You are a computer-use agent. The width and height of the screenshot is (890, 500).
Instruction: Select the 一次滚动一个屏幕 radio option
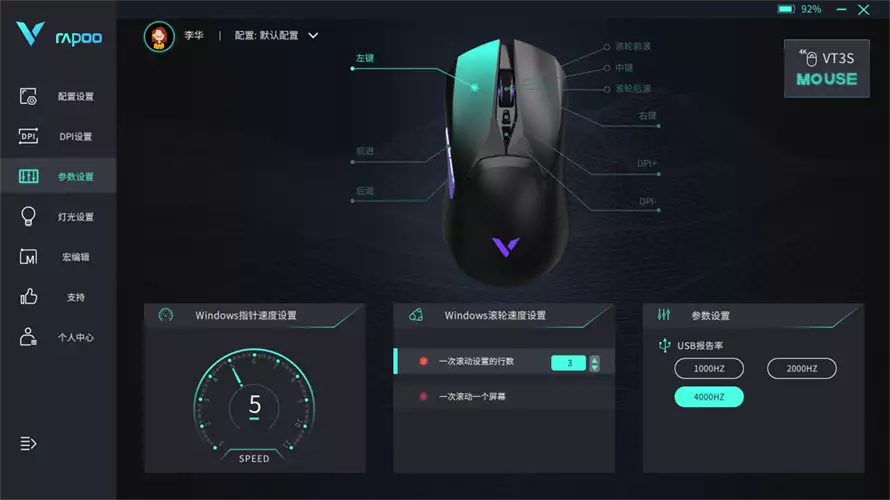point(423,396)
